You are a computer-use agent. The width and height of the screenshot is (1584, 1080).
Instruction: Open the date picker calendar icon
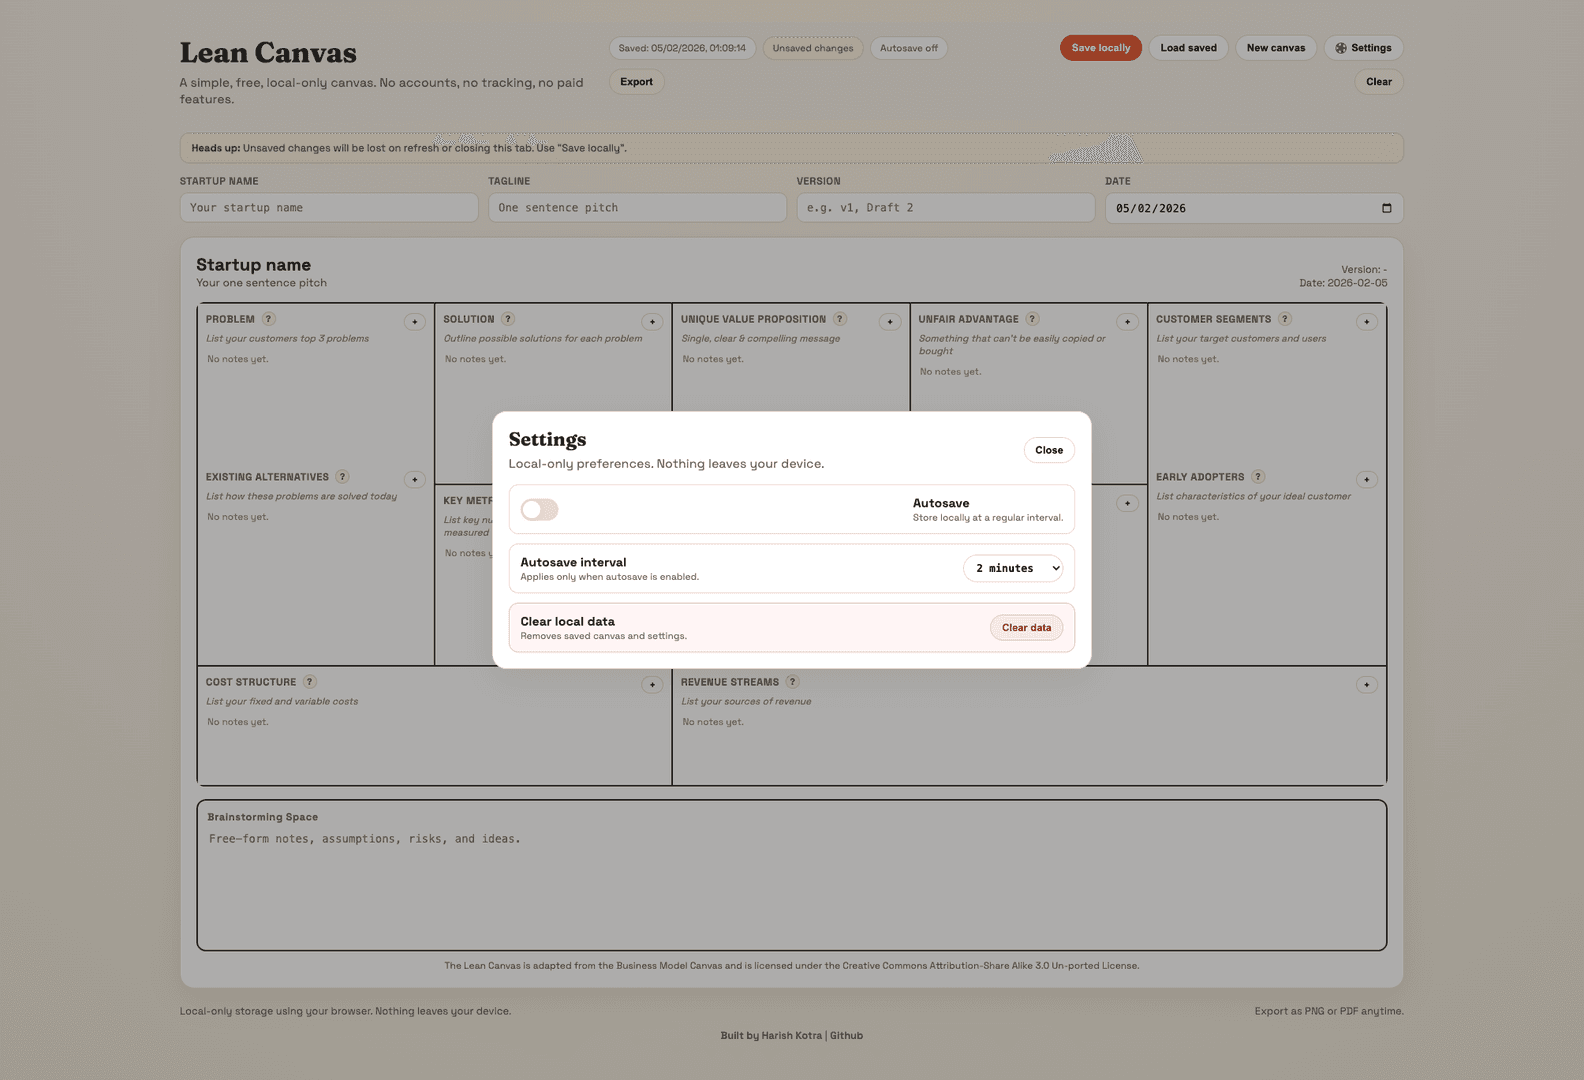pos(1386,208)
